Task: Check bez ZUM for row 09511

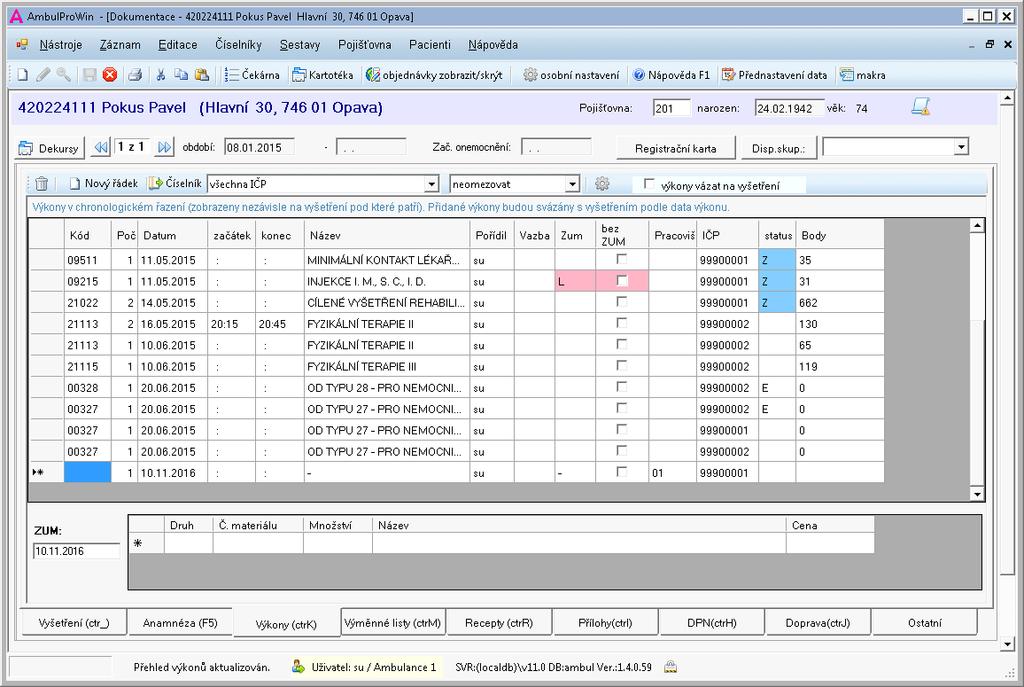Action: coord(622,259)
